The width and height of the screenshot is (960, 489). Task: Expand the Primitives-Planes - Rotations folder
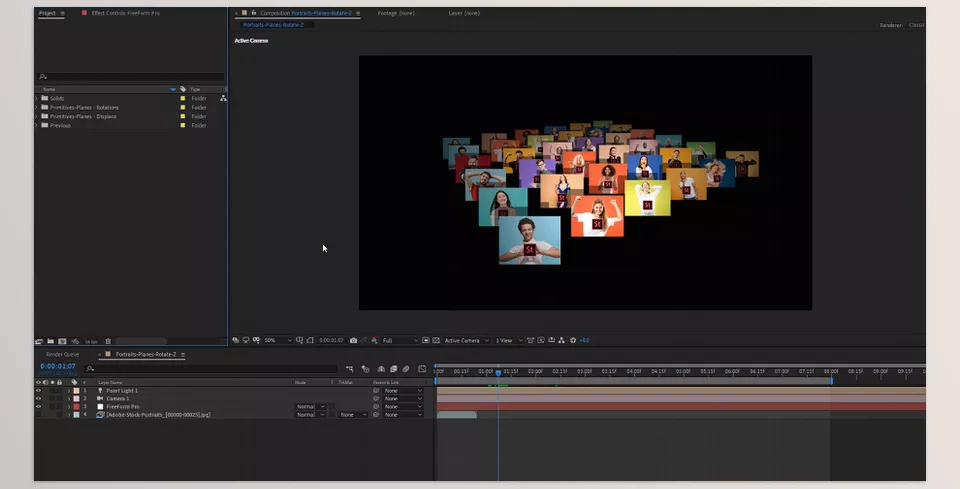[x=36, y=107]
